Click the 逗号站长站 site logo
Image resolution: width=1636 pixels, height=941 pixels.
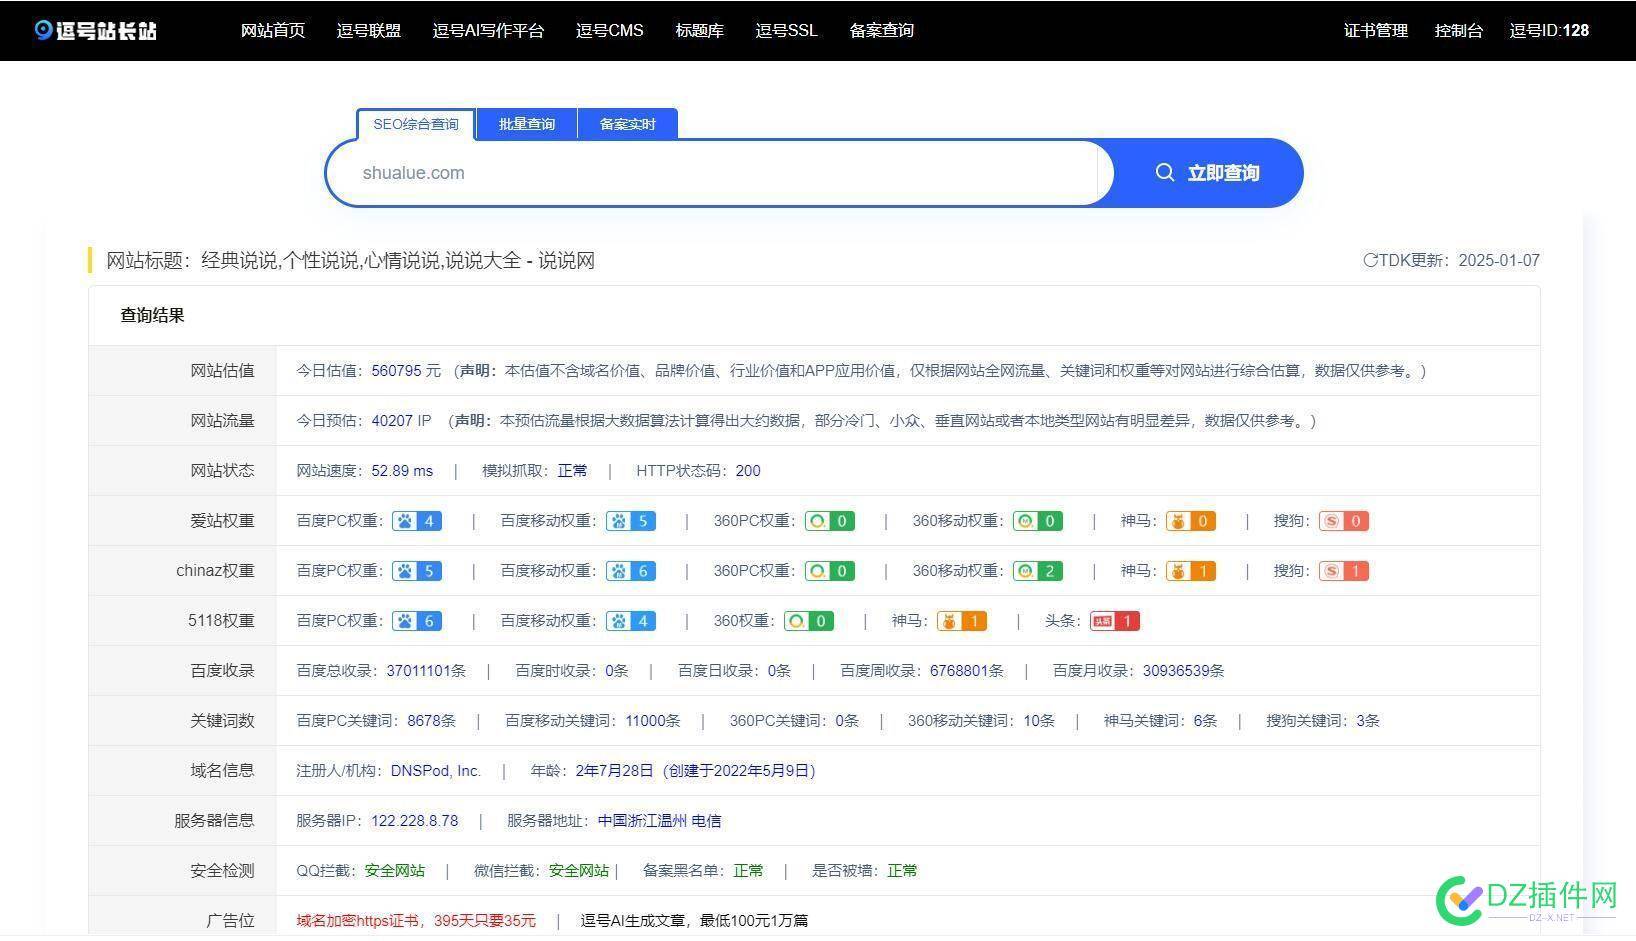(95, 30)
